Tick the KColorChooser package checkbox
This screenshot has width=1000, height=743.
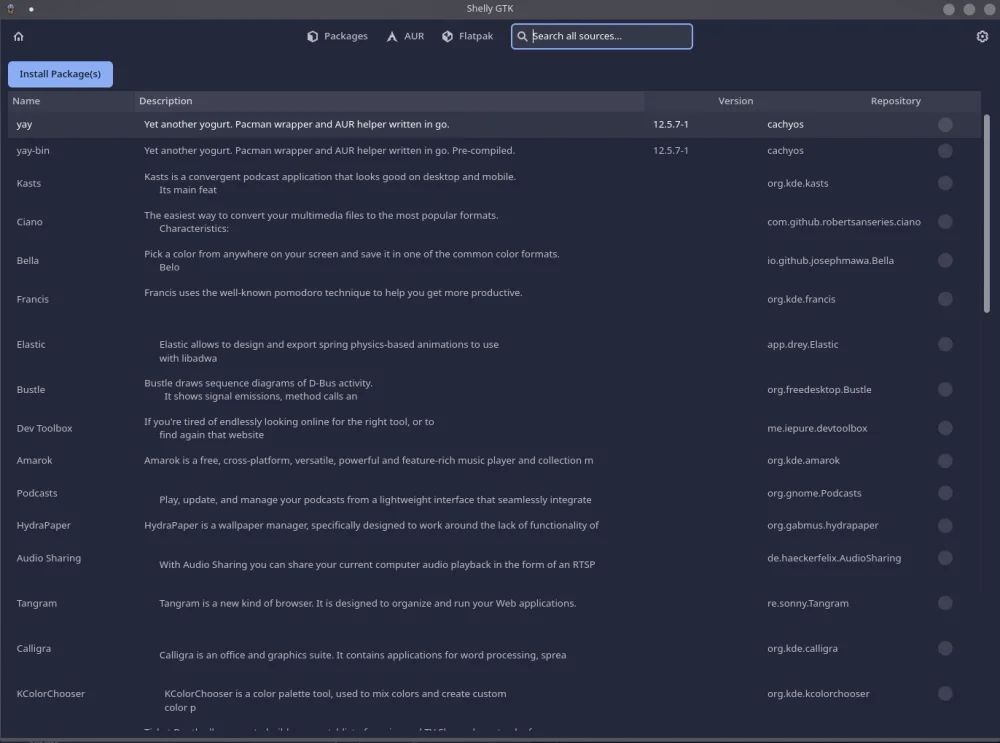(x=945, y=694)
